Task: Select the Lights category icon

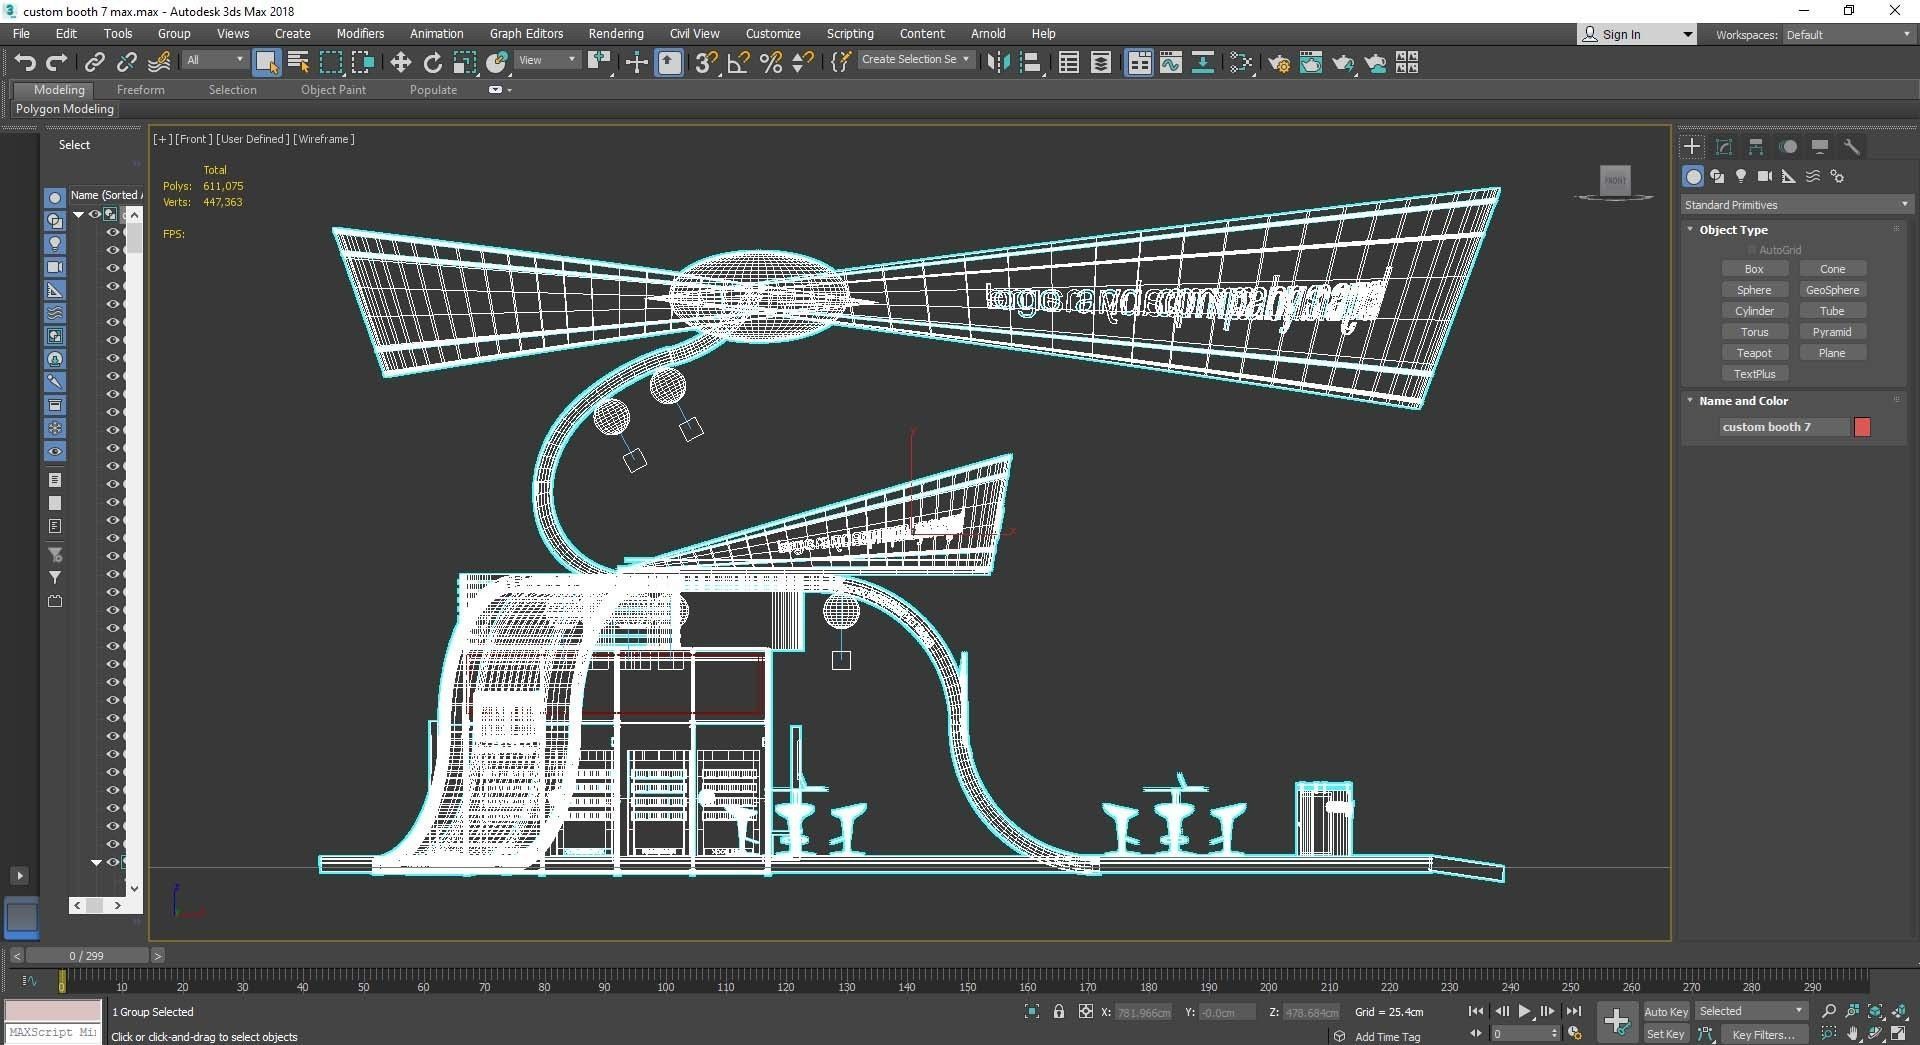Action: coord(1741,176)
